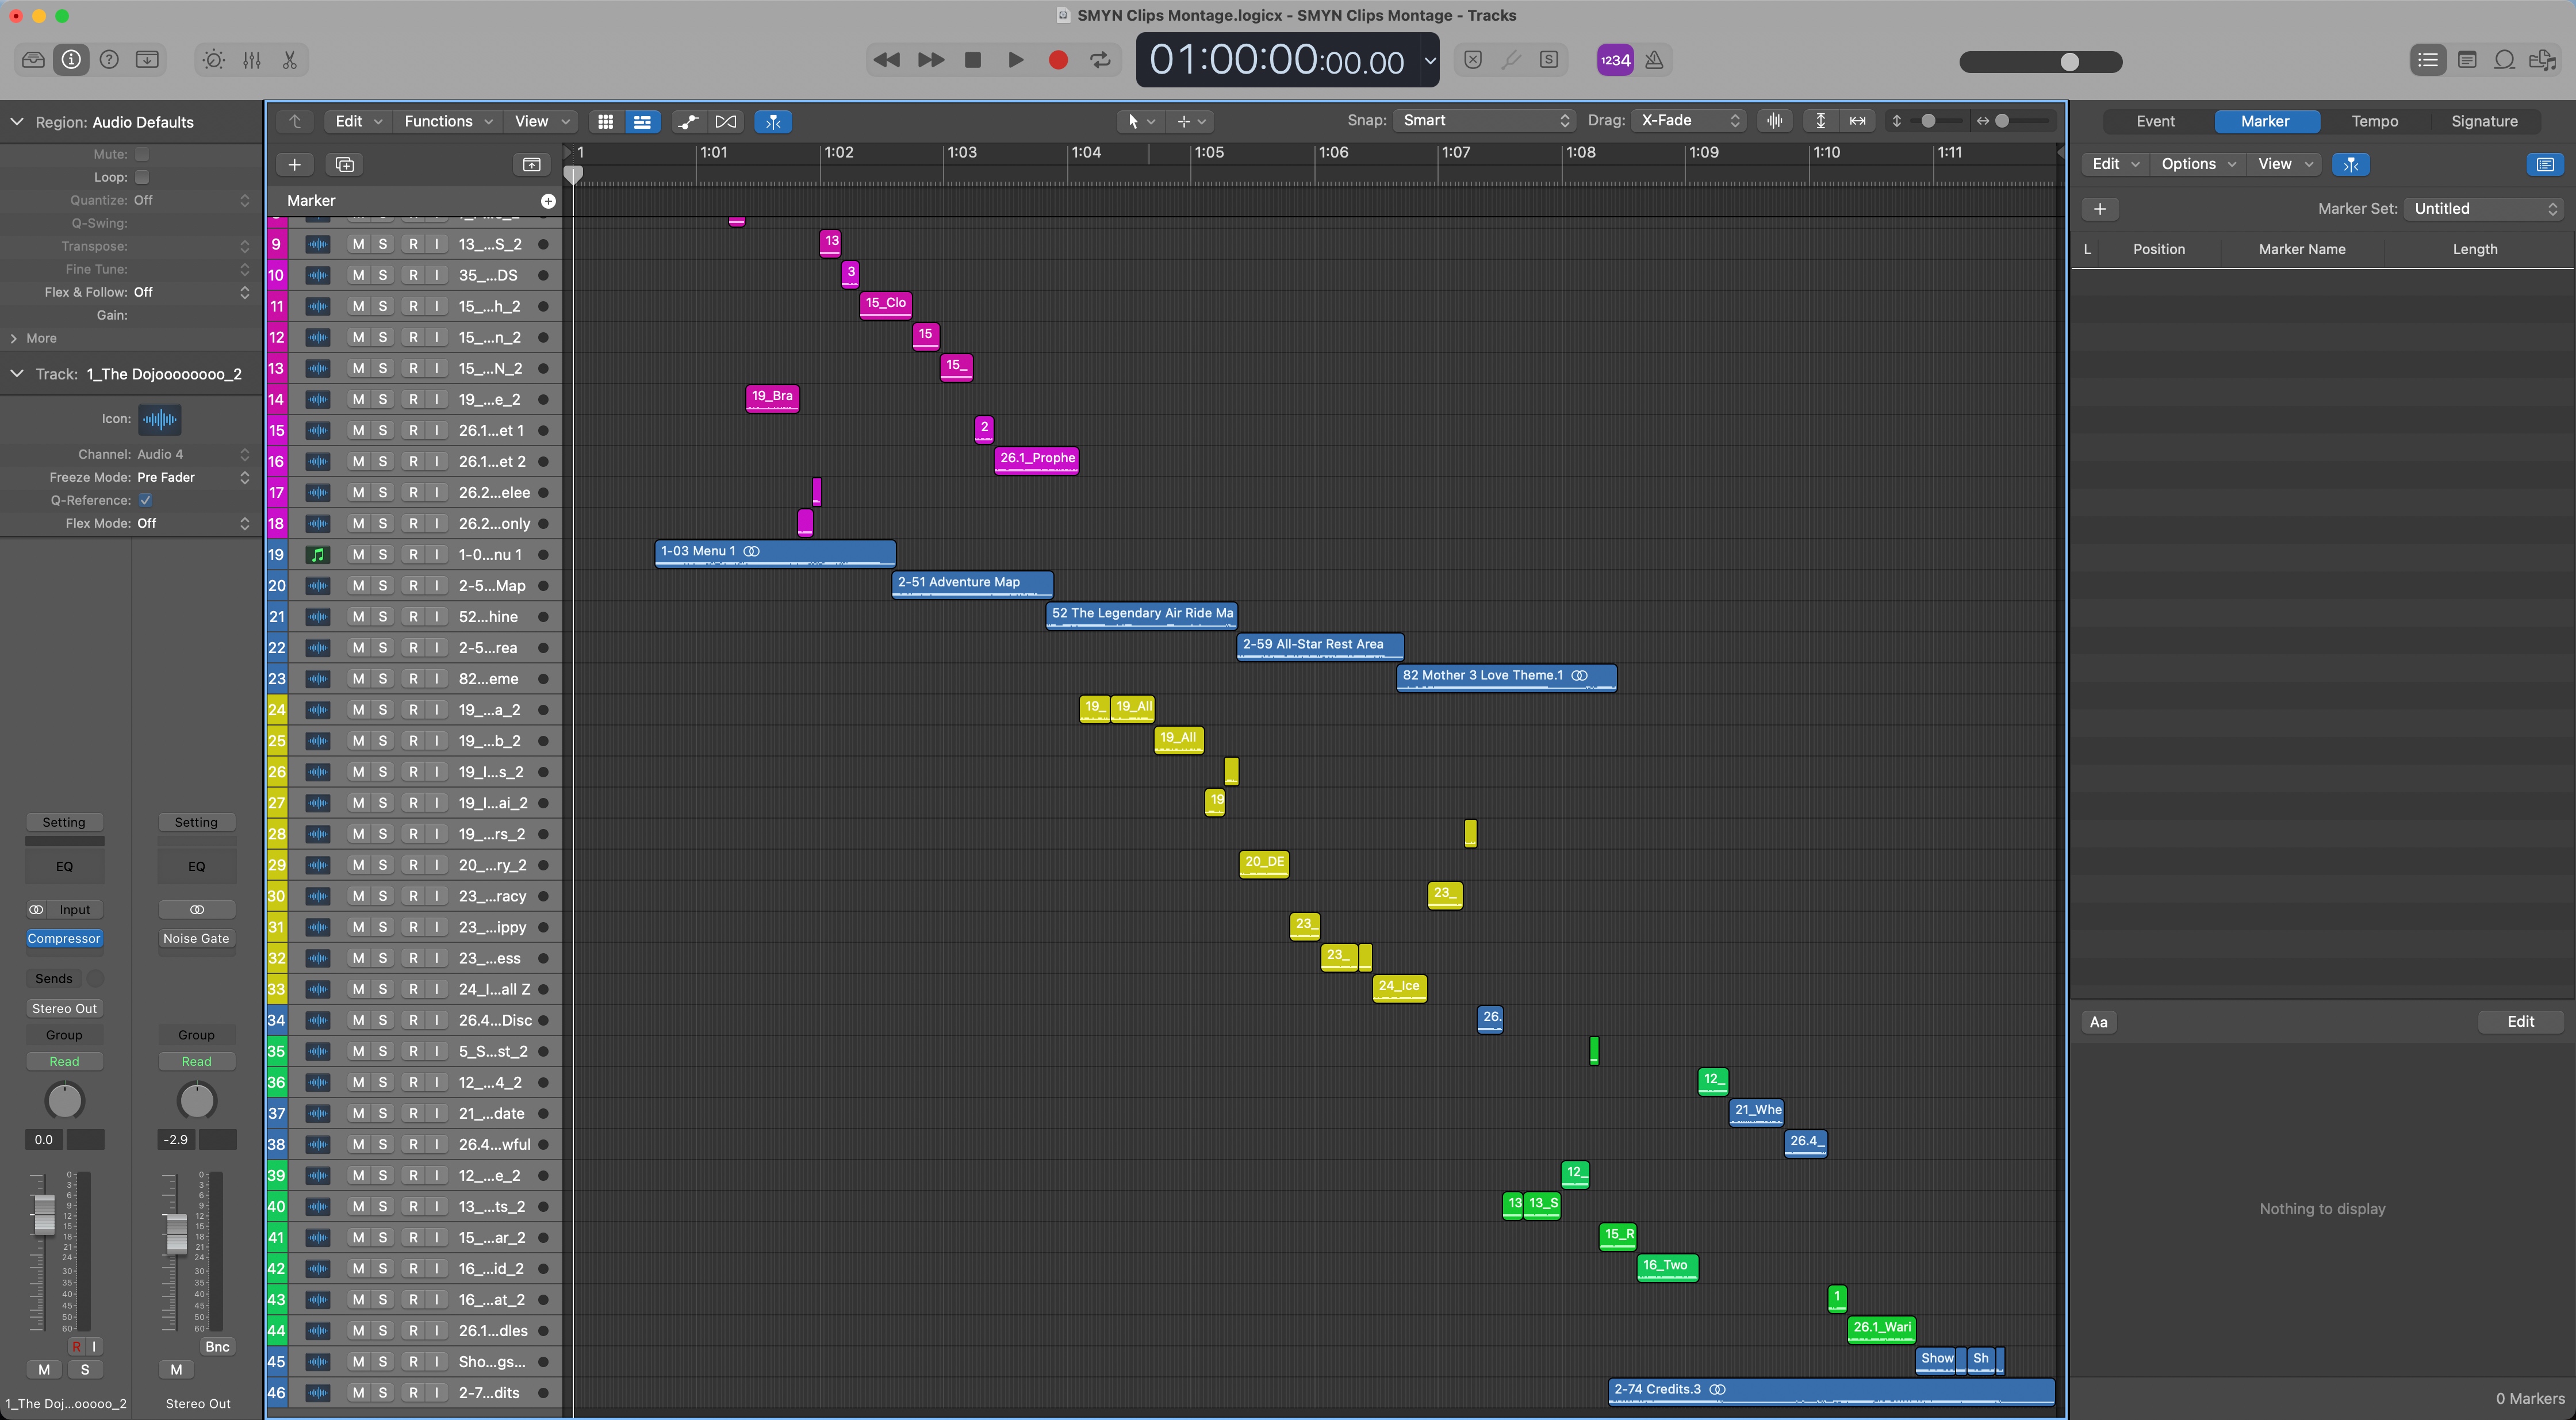Image resolution: width=2576 pixels, height=1420 pixels.
Task: Switch to the Tempo tab
Action: click(x=2374, y=121)
